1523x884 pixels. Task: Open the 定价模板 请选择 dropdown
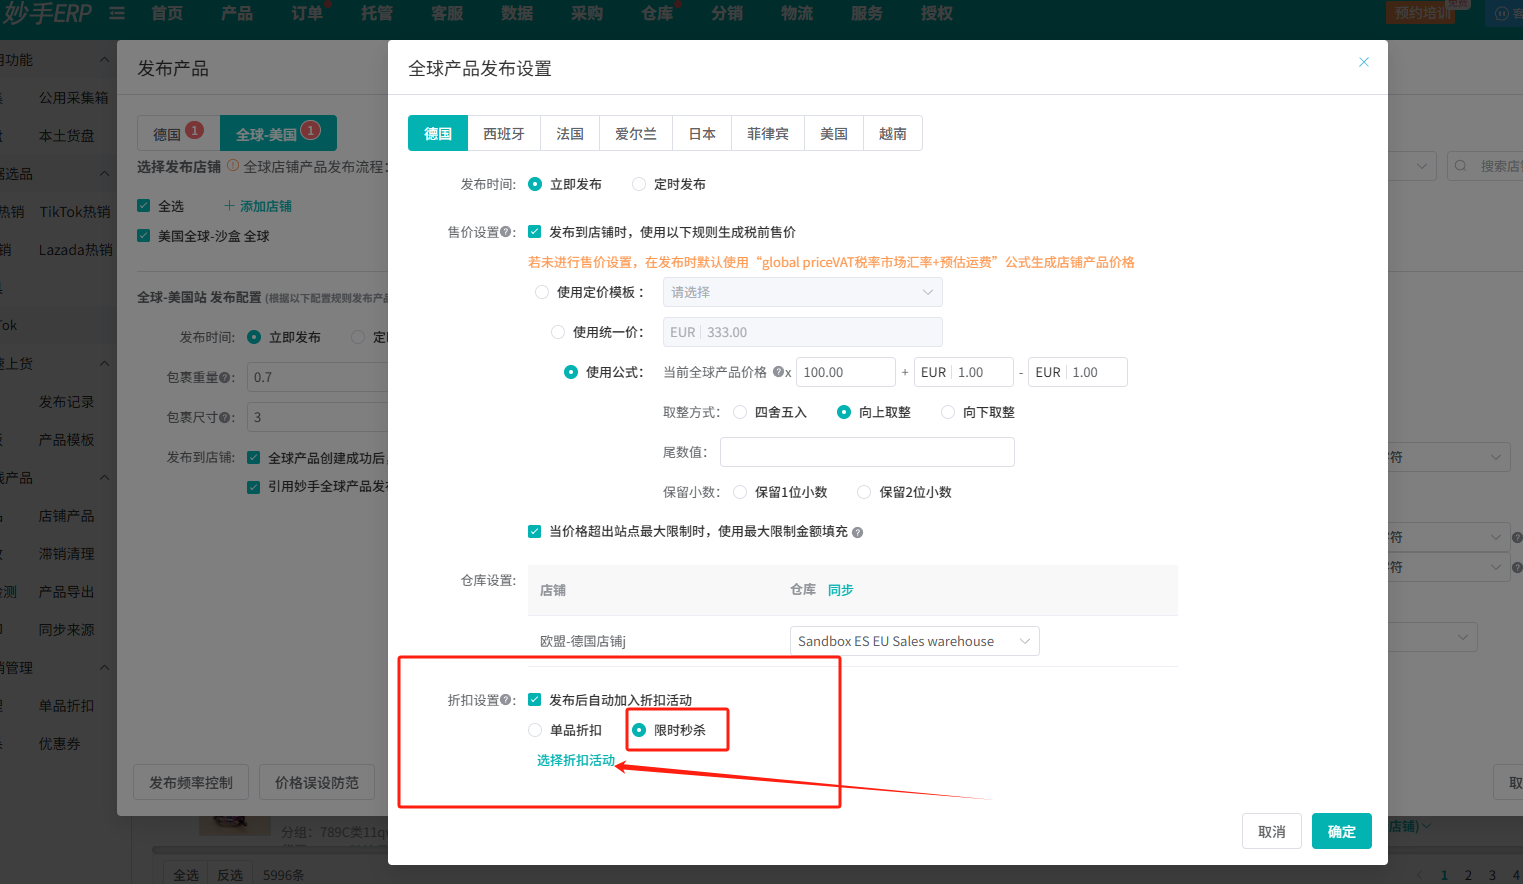click(802, 292)
